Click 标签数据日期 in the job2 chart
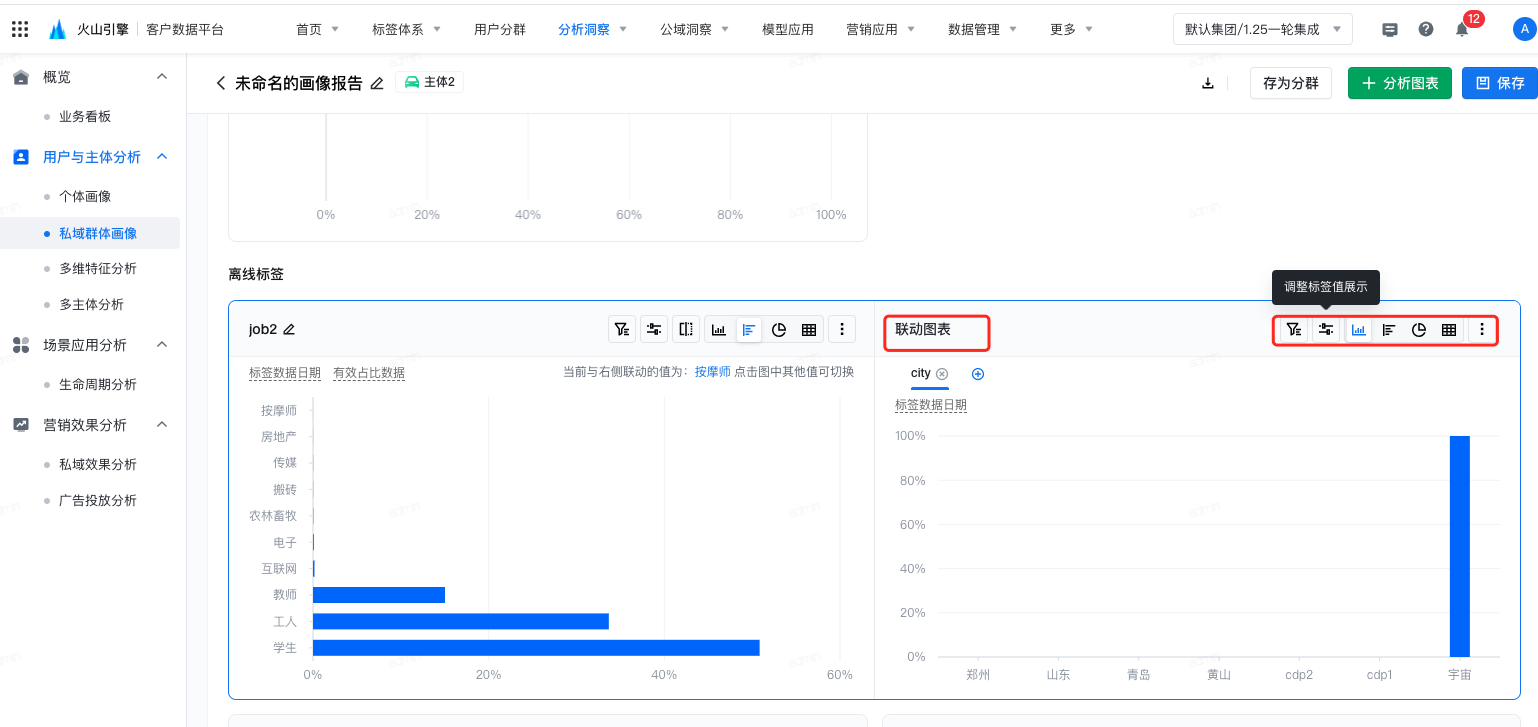The width and height of the screenshot is (1538, 727). [285, 373]
